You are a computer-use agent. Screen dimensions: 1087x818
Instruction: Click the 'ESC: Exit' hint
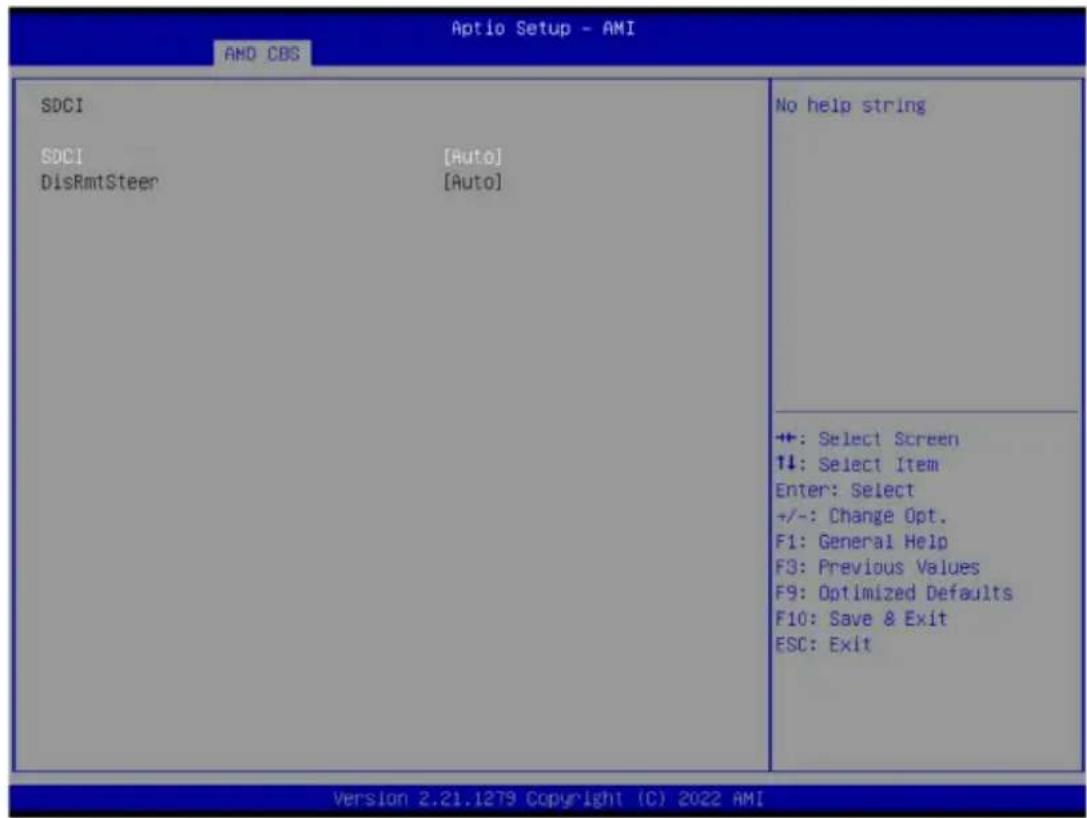click(823, 644)
